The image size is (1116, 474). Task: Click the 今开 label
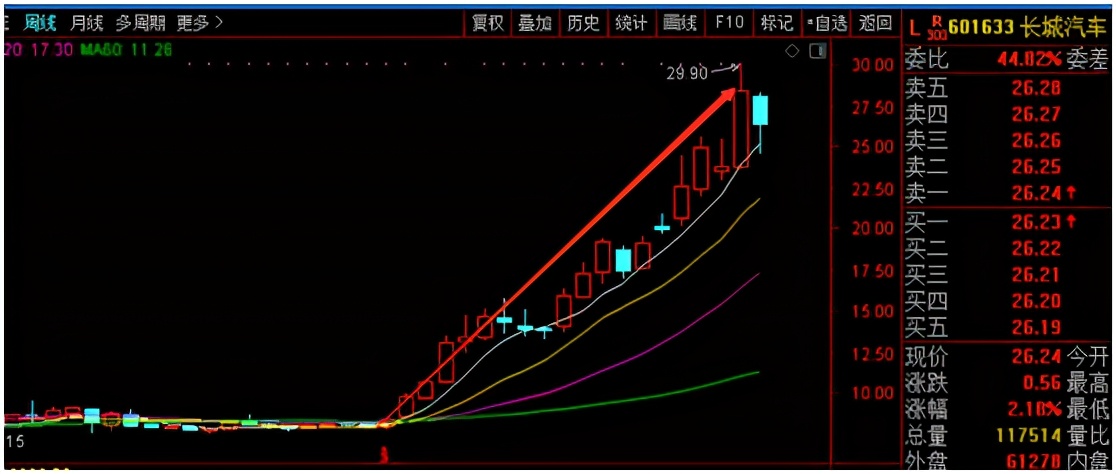1088,356
